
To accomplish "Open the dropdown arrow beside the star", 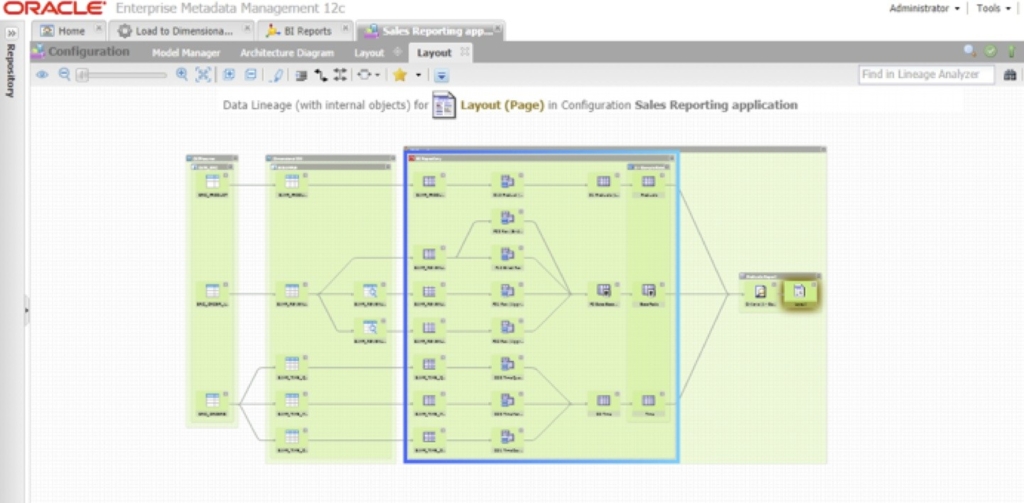I will point(419,76).
